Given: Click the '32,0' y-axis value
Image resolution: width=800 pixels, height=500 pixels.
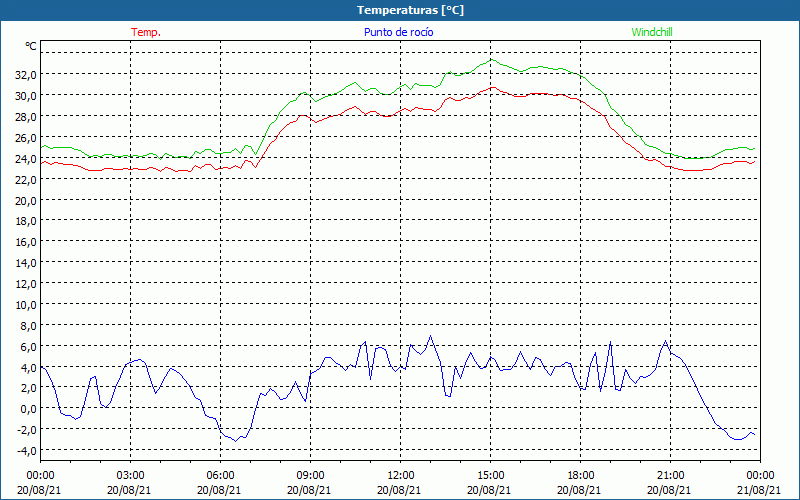Looking at the screenshot, I should tap(27, 75).
